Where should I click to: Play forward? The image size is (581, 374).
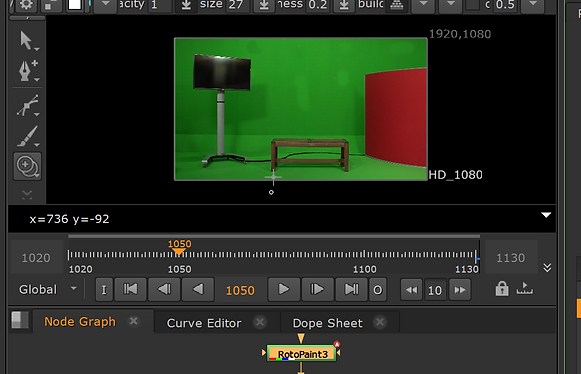(x=283, y=289)
